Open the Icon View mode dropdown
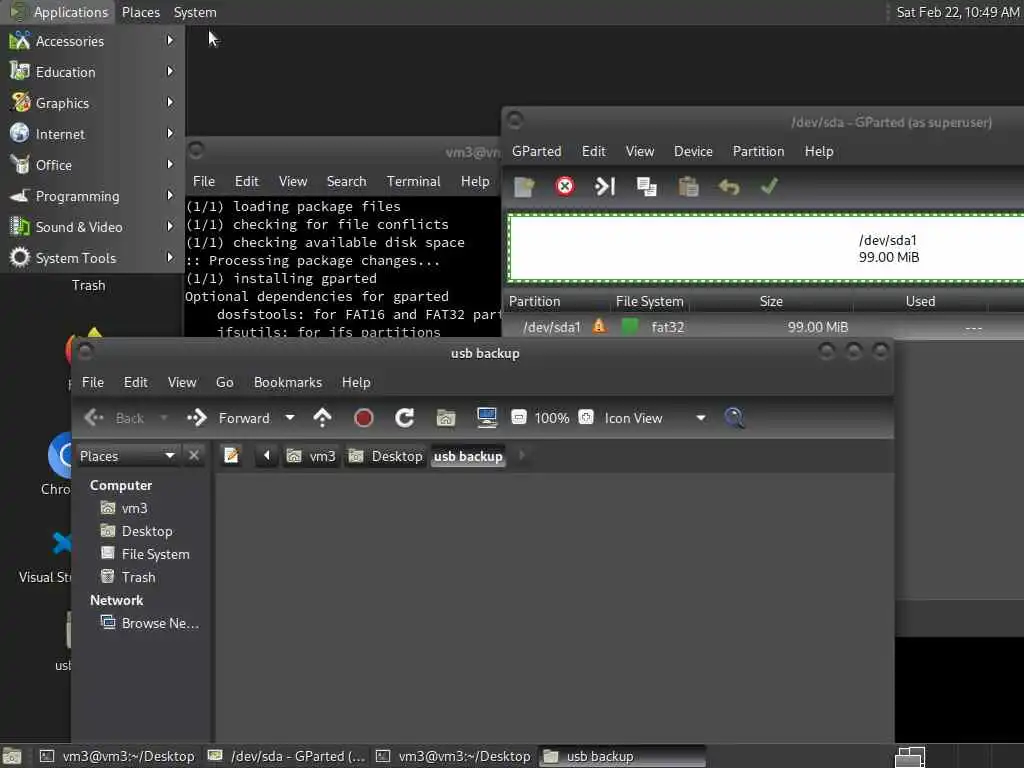The image size is (1024, 768). [656, 418]
